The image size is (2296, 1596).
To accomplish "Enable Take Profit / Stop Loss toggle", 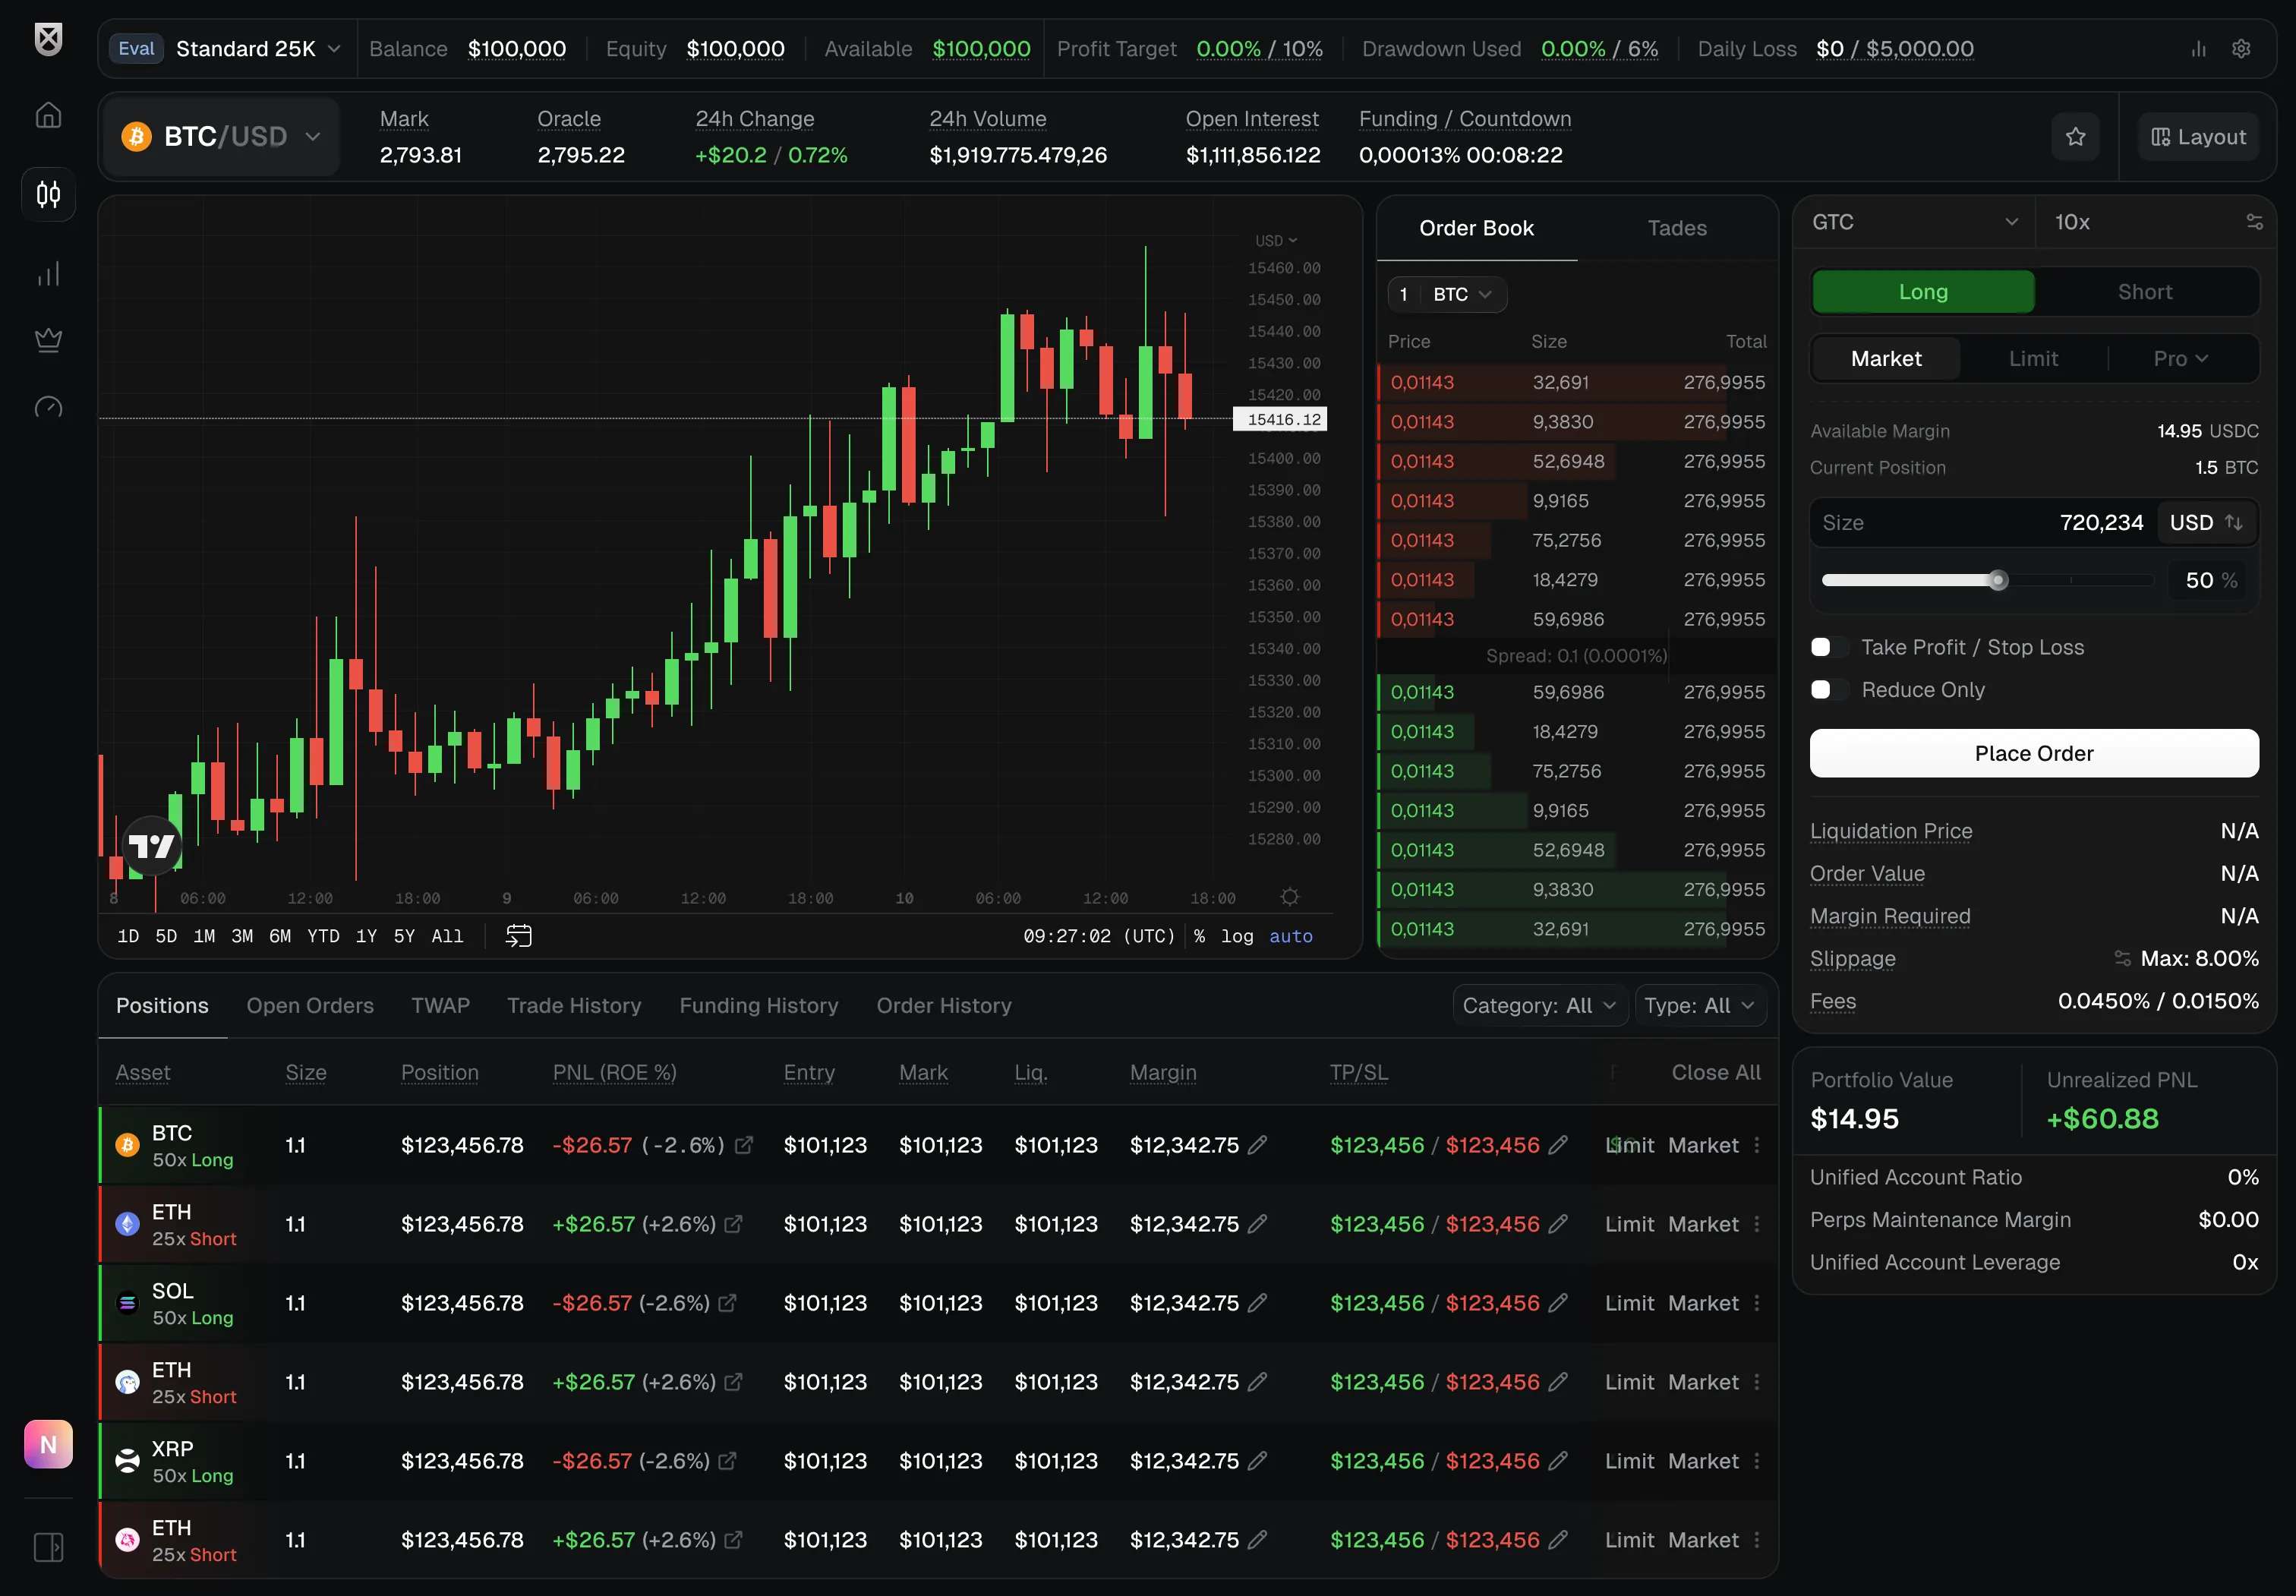I will 1829,648.
